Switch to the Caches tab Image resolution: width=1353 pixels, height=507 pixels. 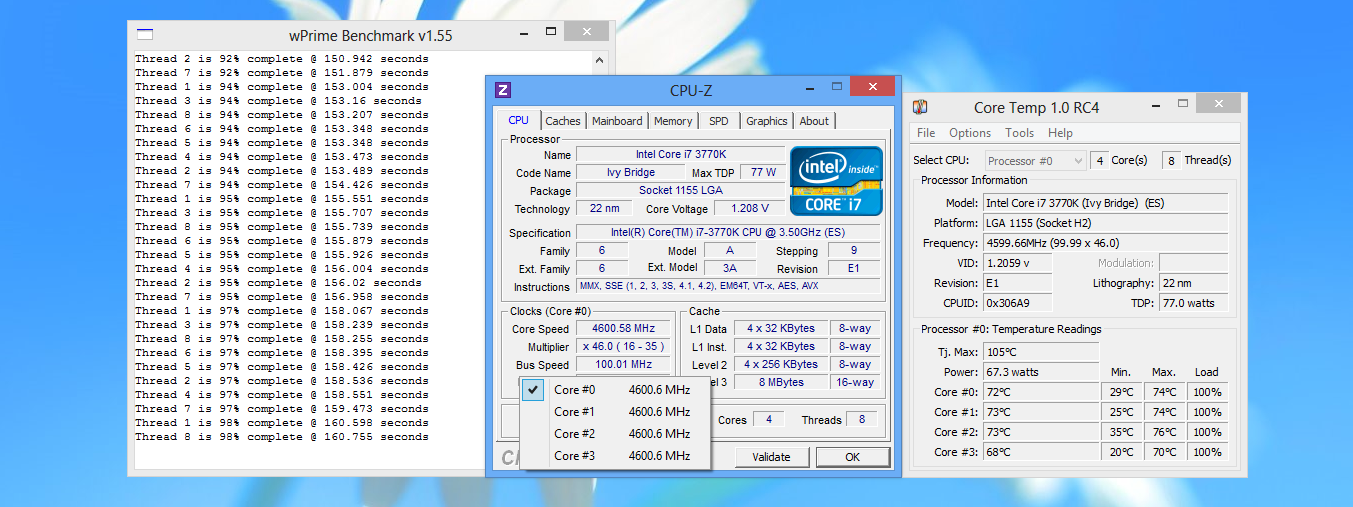coord(563,121)
